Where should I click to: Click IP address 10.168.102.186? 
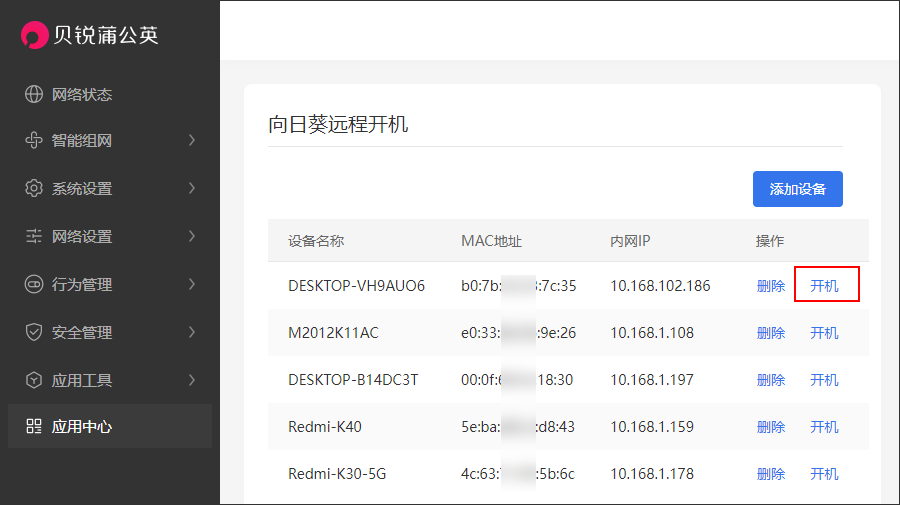pos(660,286)
